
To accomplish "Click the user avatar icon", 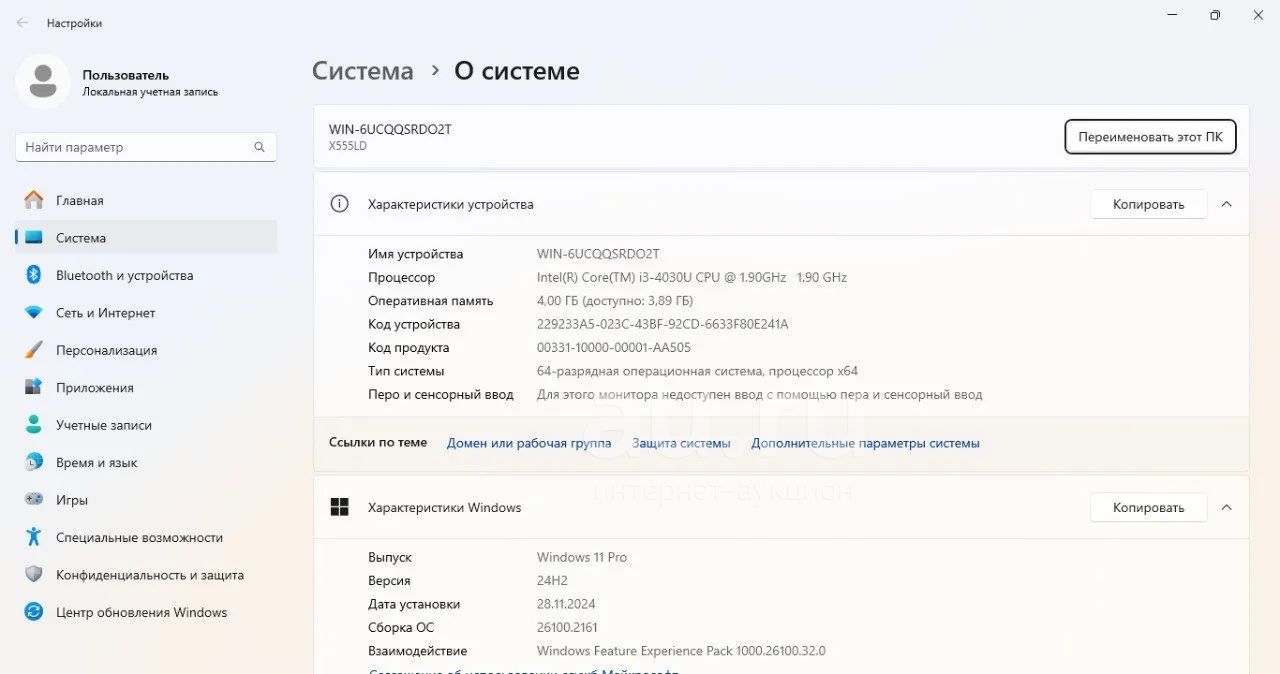I will (x=43, y=82).
